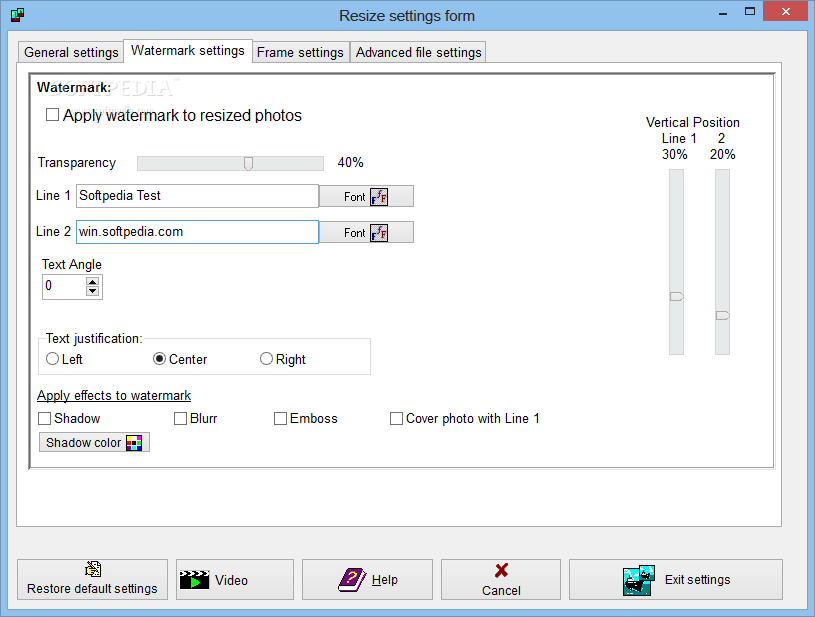Open the Video tutorial button
Viewport: 815px width, 617px height.
tap(235, 579)
